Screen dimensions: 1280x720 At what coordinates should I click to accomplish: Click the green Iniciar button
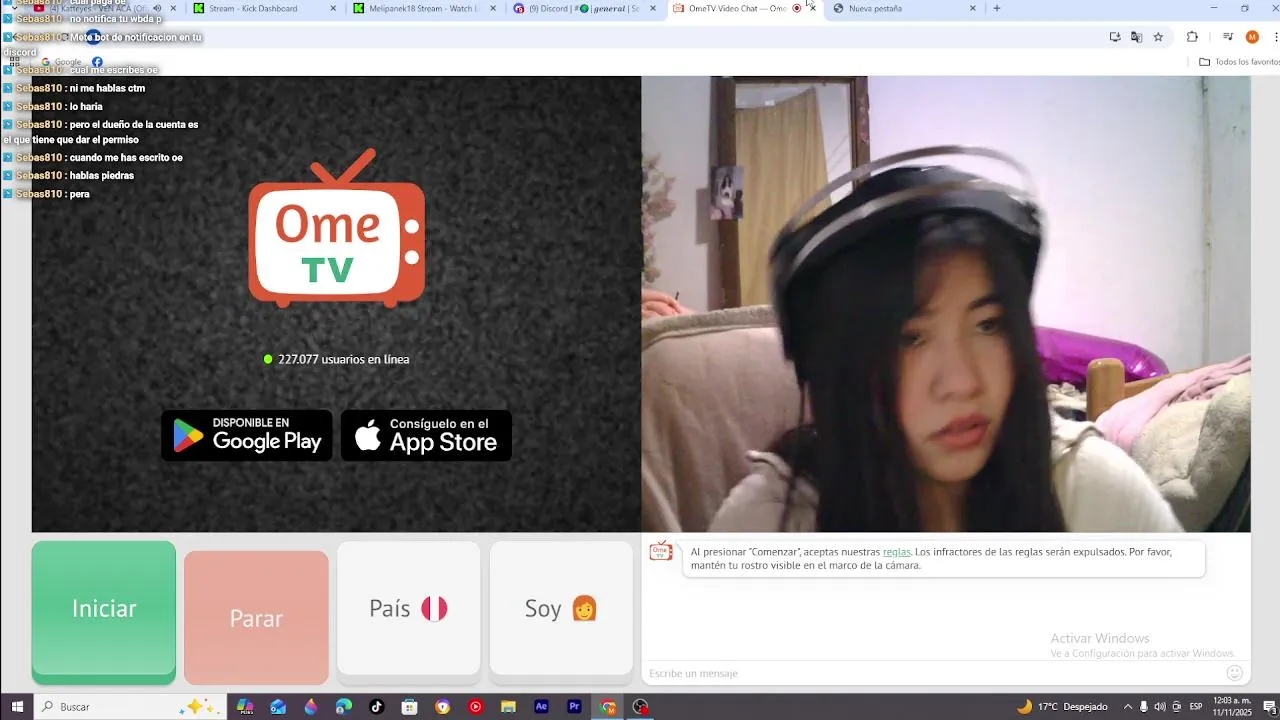click(x=104, y=612)
